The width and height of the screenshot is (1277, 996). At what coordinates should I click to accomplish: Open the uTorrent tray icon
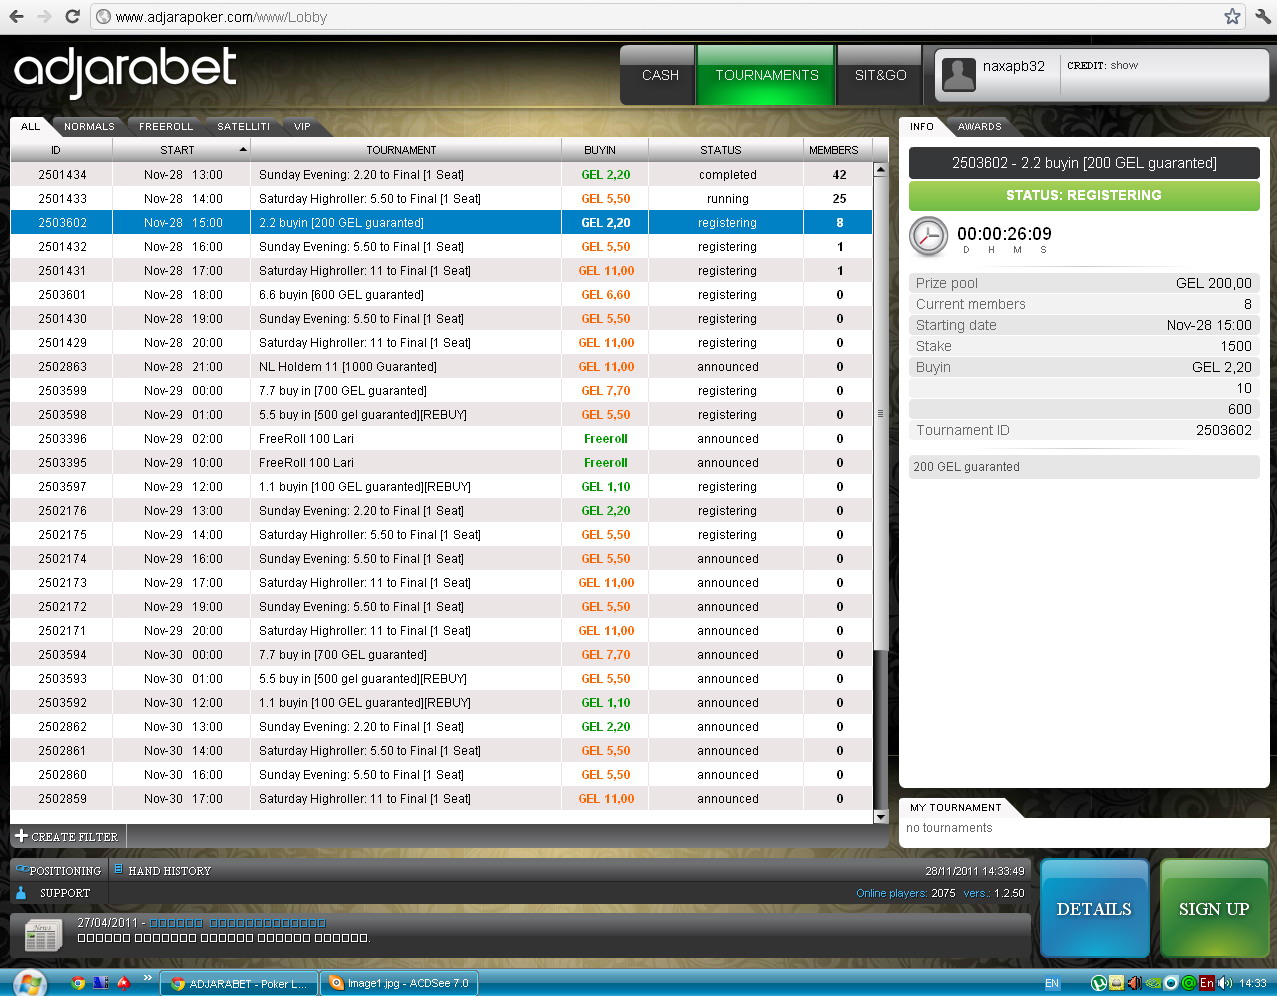pyautogui.click(x=1098, y=983)
